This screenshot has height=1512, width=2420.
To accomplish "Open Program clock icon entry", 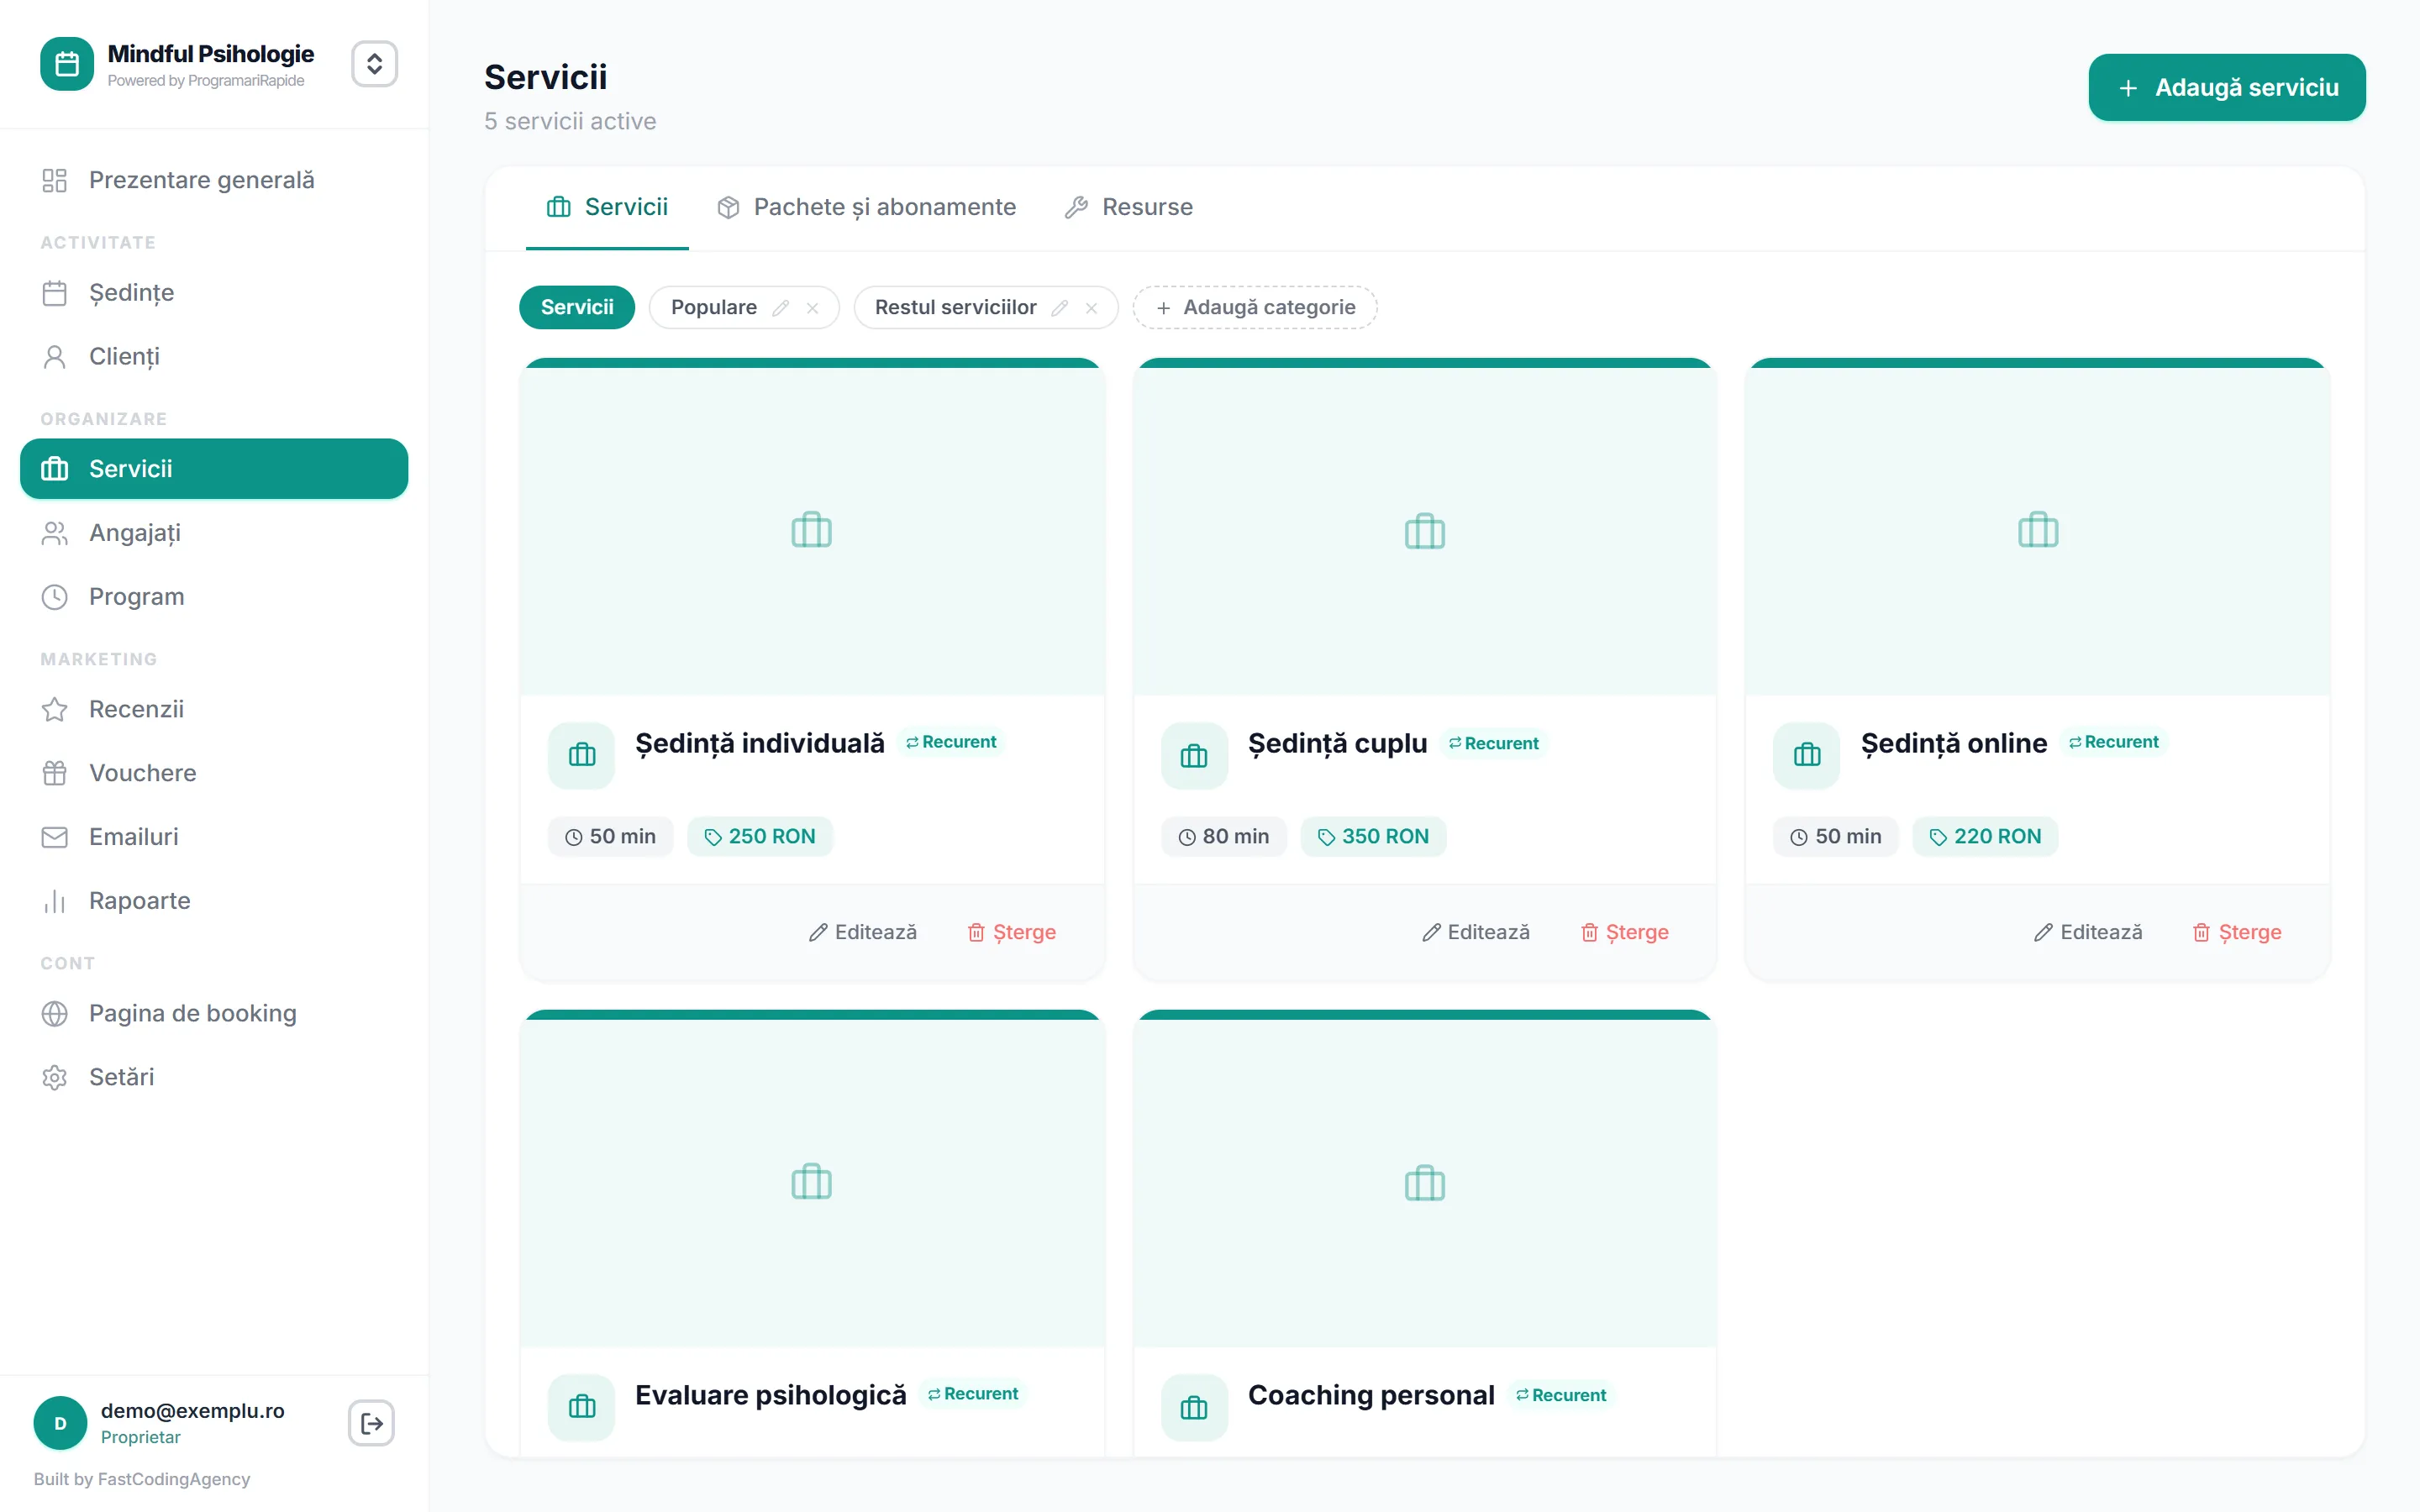I will coord(214,597).
